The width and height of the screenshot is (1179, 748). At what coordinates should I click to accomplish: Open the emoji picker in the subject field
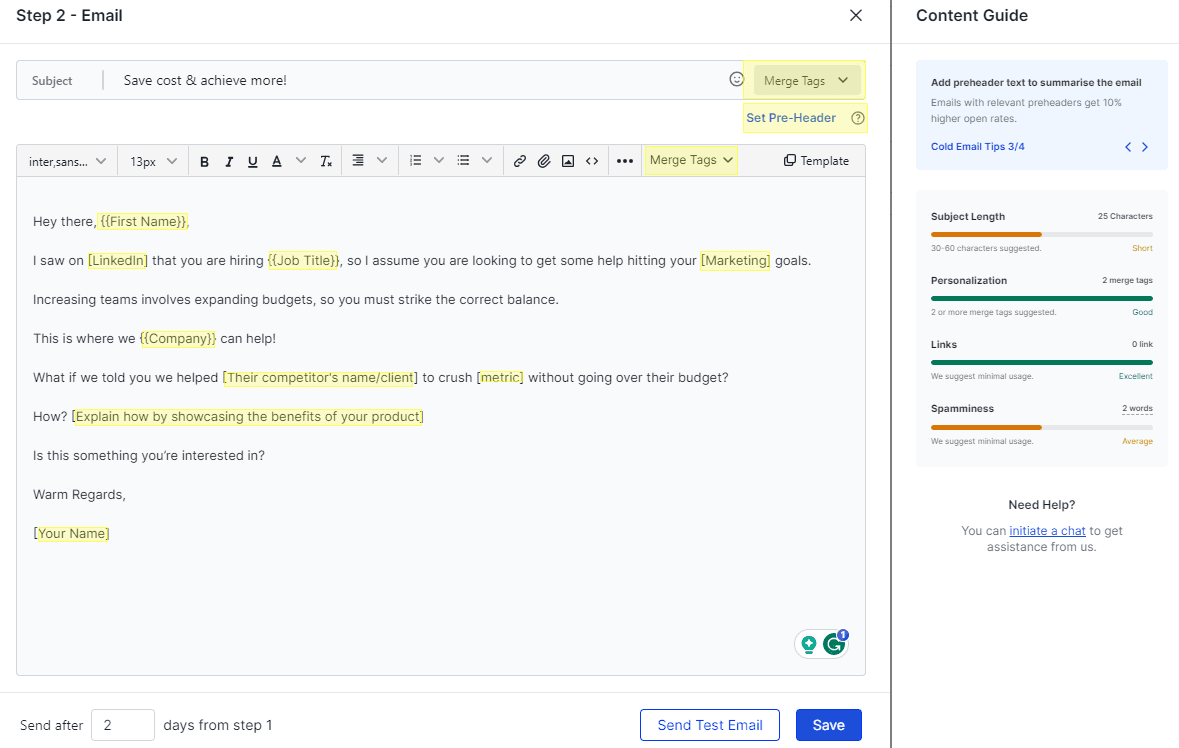[737, 79]
